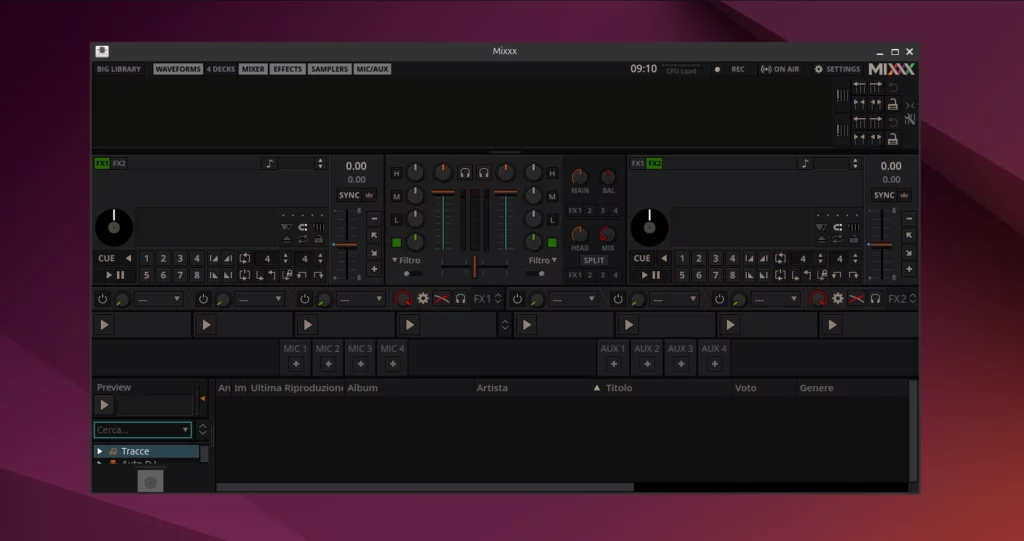Click the right deck sync leader crown

pyautogui.click(x=904, y=195)
